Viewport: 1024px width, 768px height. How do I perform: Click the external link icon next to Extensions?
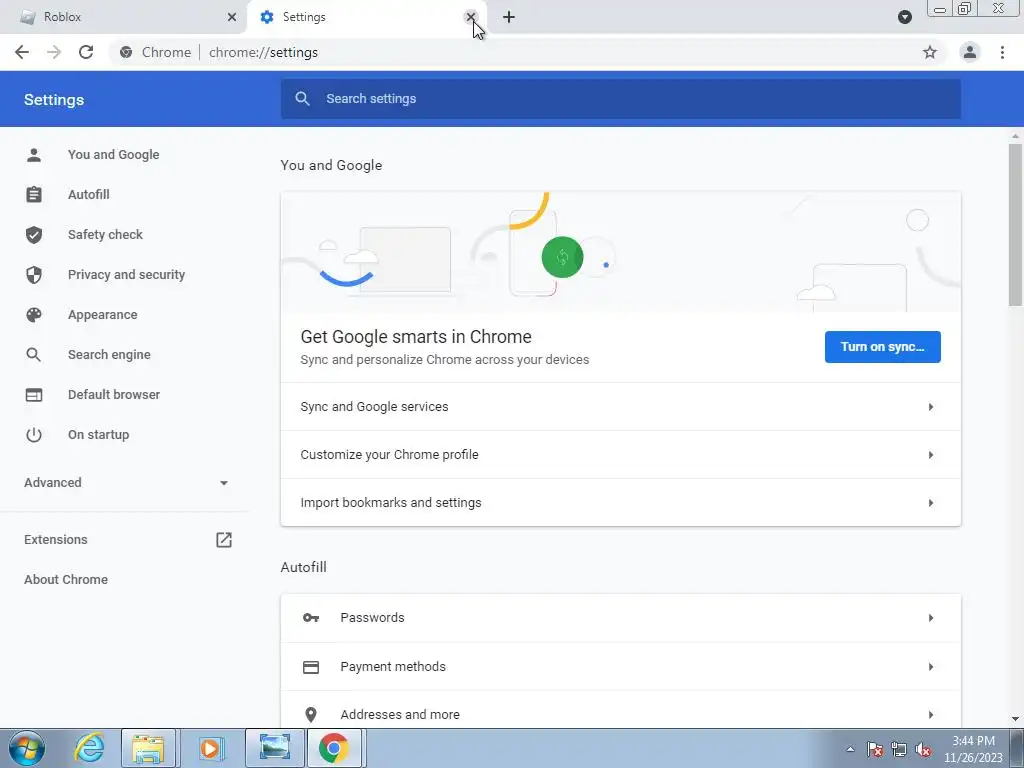coord(224,539)
